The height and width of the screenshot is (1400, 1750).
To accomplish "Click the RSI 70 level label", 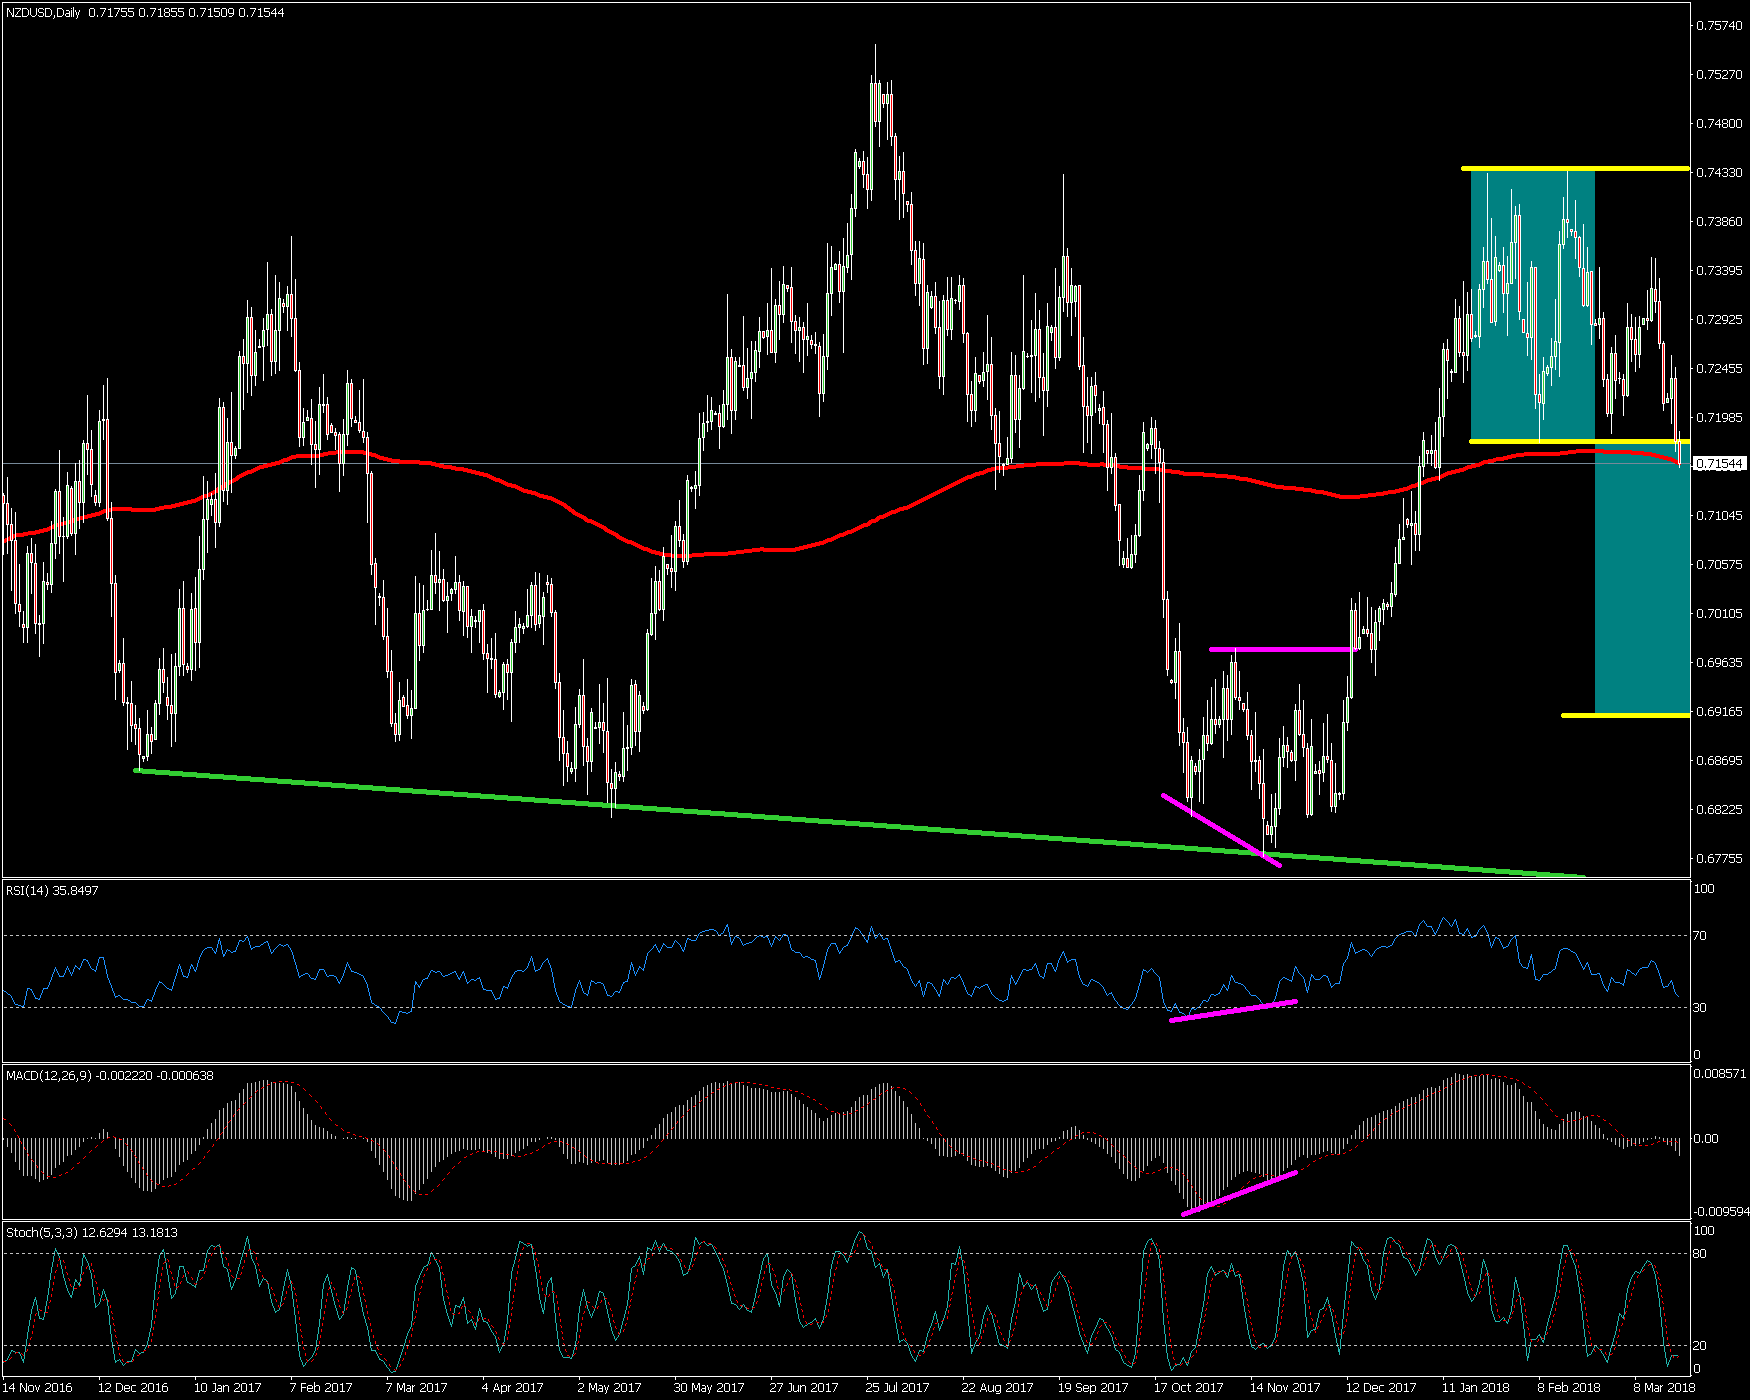I will point(1700,936).
